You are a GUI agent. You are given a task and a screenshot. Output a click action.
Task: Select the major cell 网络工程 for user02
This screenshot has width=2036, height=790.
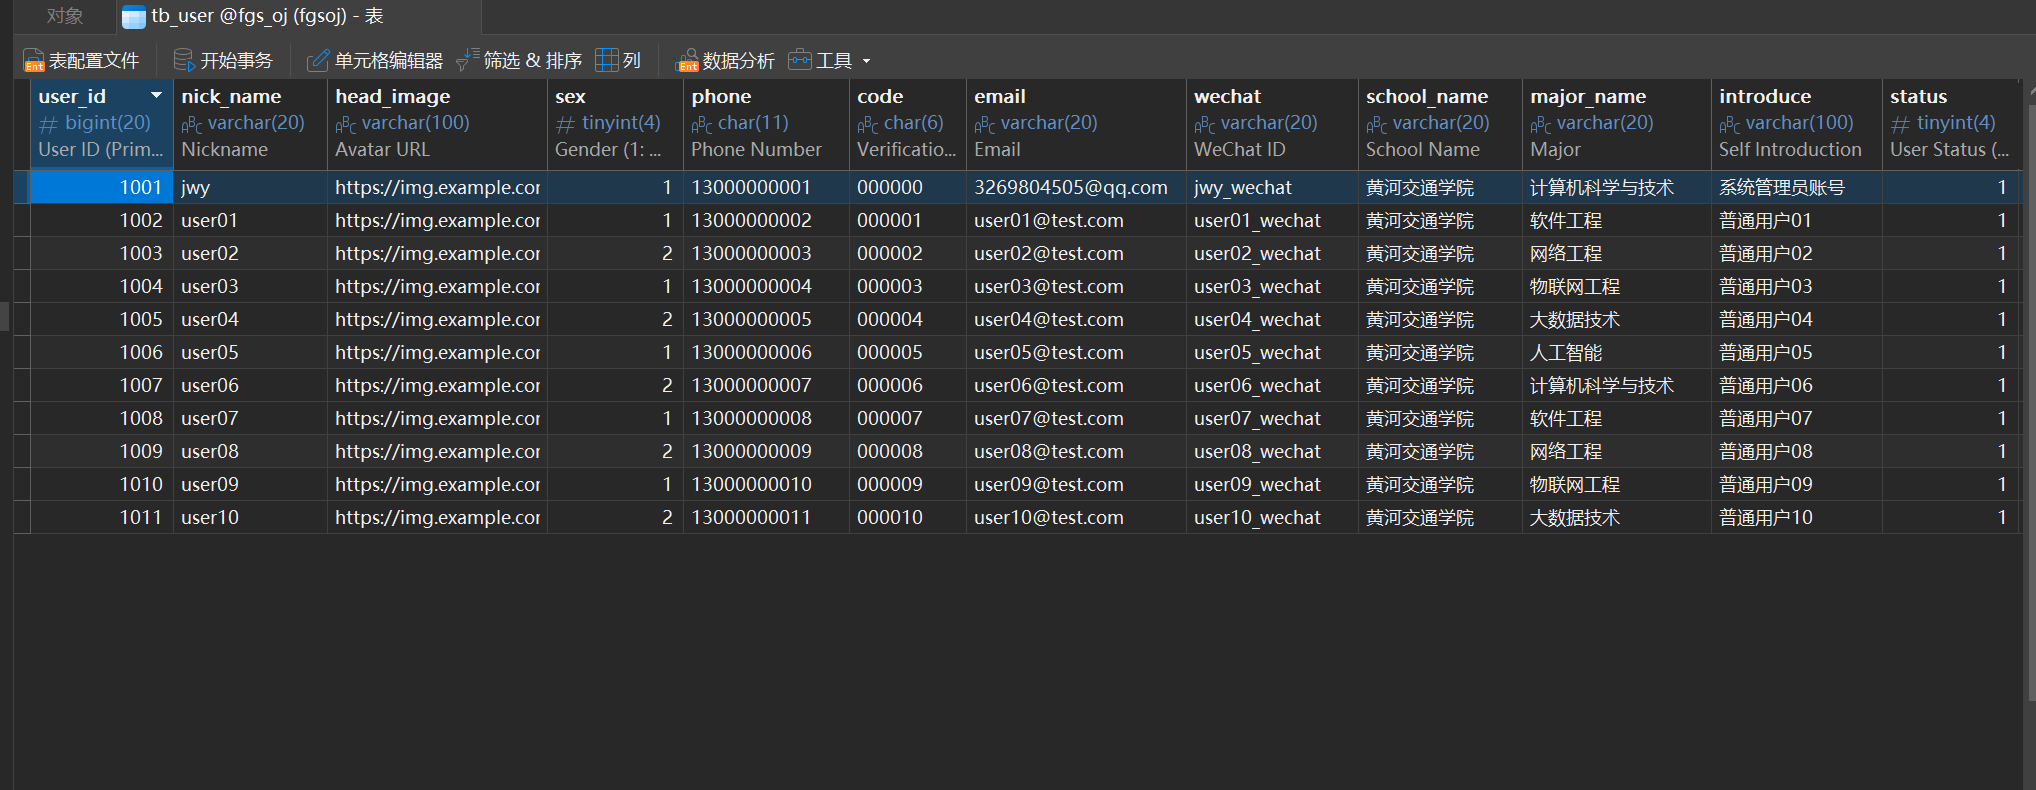click(x=1616, y=254)
